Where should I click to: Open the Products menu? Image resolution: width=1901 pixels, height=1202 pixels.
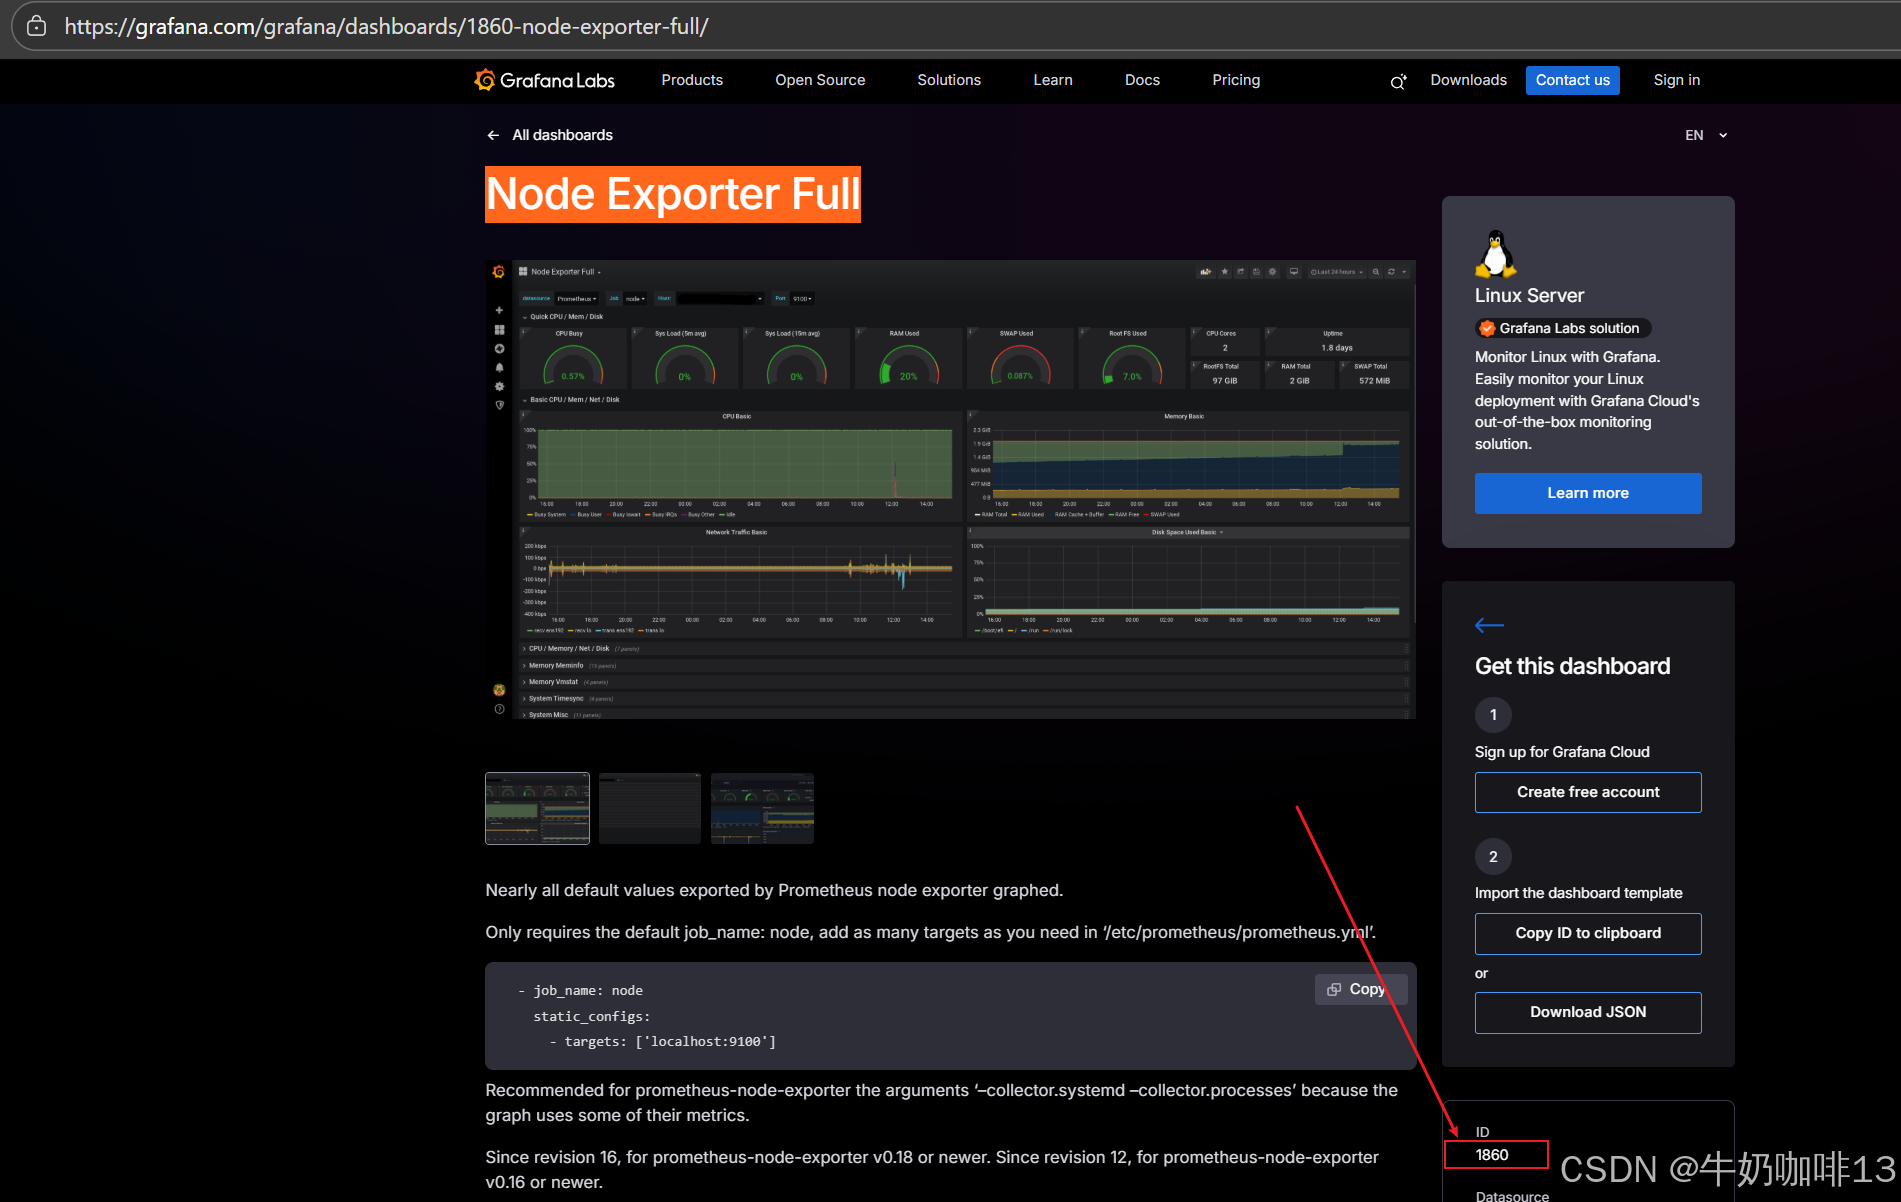pos(692,80)
